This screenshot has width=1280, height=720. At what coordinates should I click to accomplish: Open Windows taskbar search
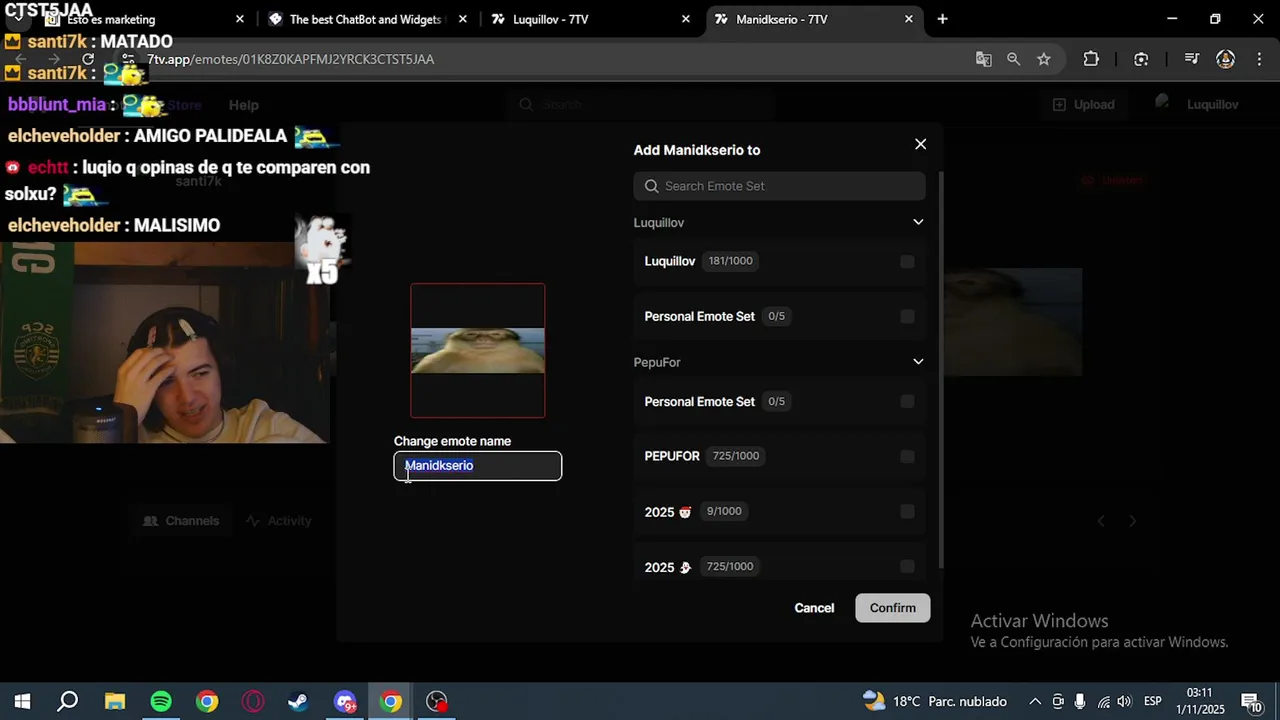click(67, 701)
